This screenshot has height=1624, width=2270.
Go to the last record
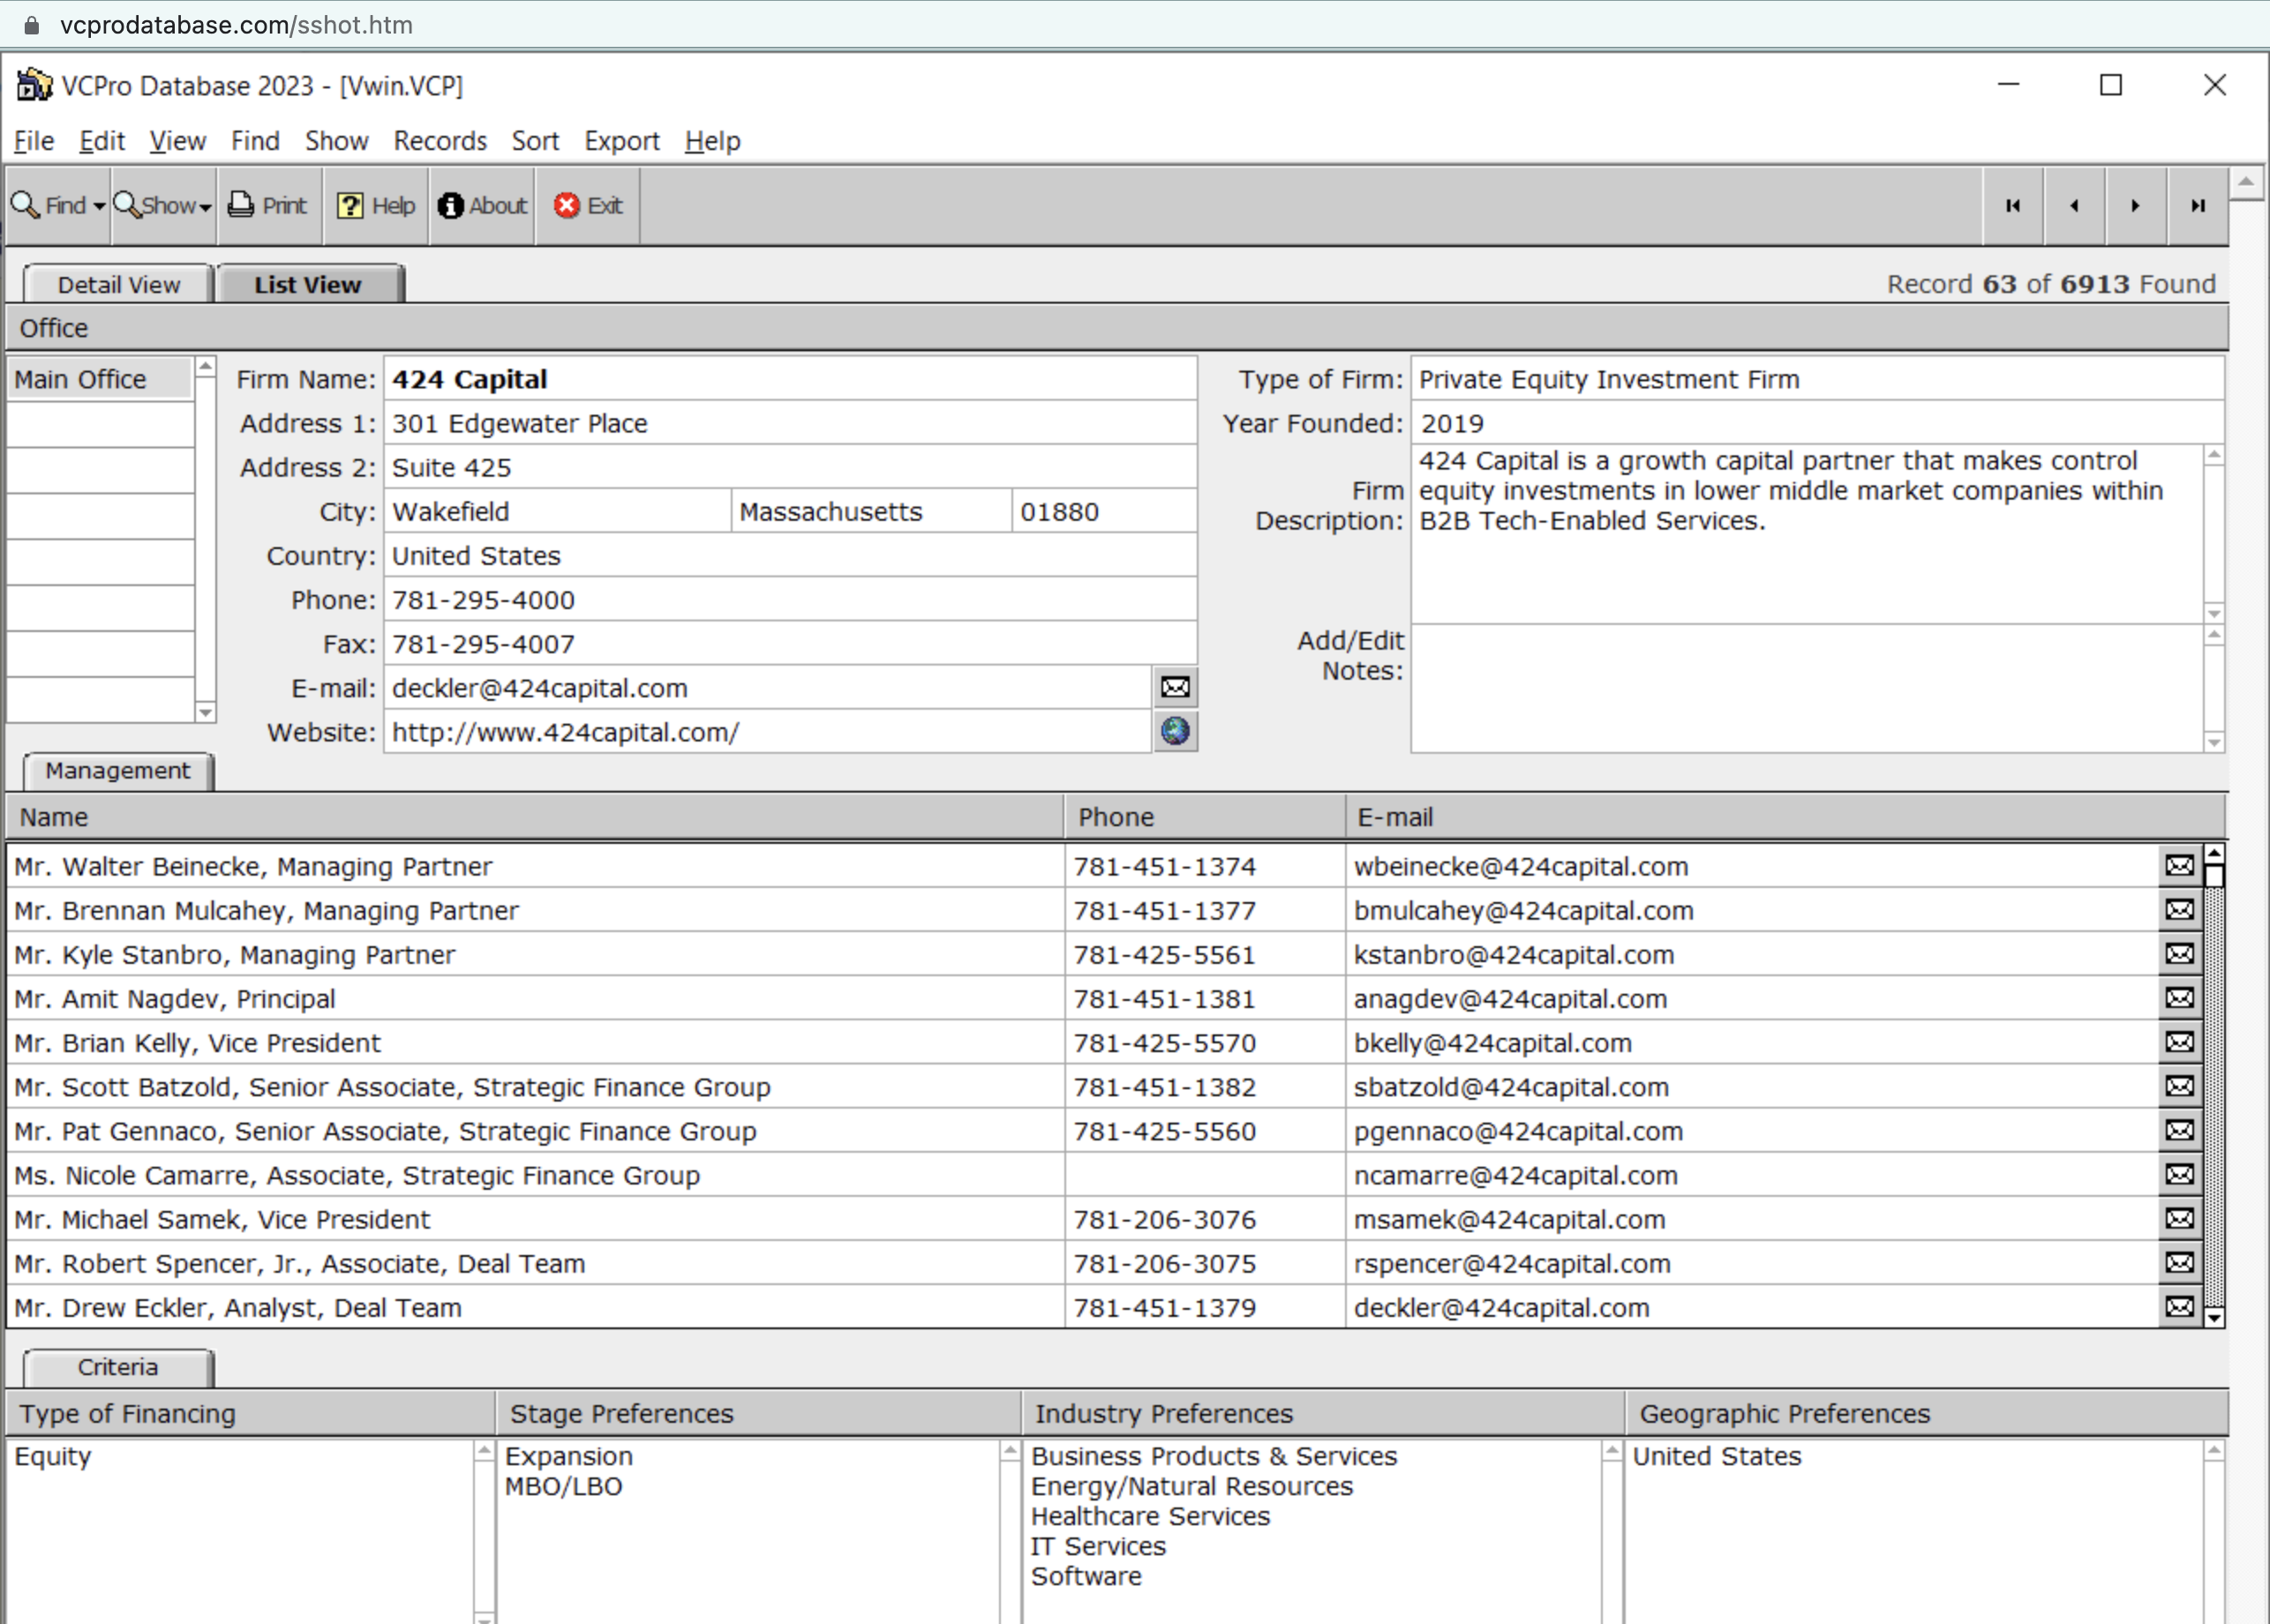pyautogui.click(x=2197, y=205)
